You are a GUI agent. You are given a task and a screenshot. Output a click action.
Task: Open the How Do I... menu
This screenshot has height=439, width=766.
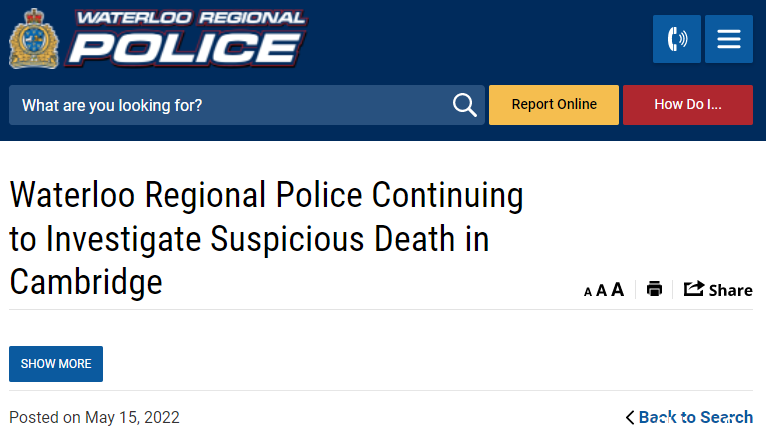pos(687,105)
